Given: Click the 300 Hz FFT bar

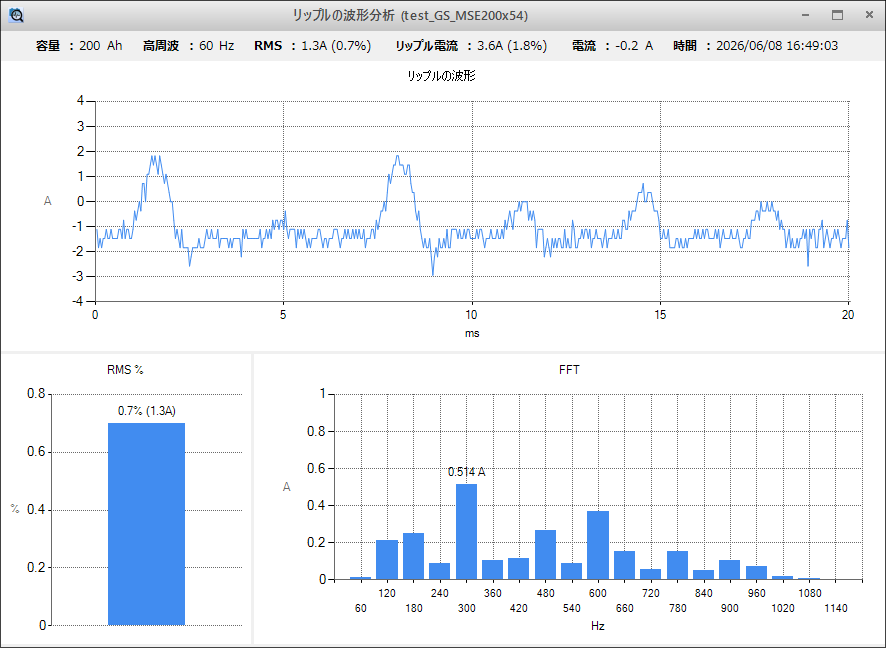Looking at the screenshot, I should click(x=466, y=532).
